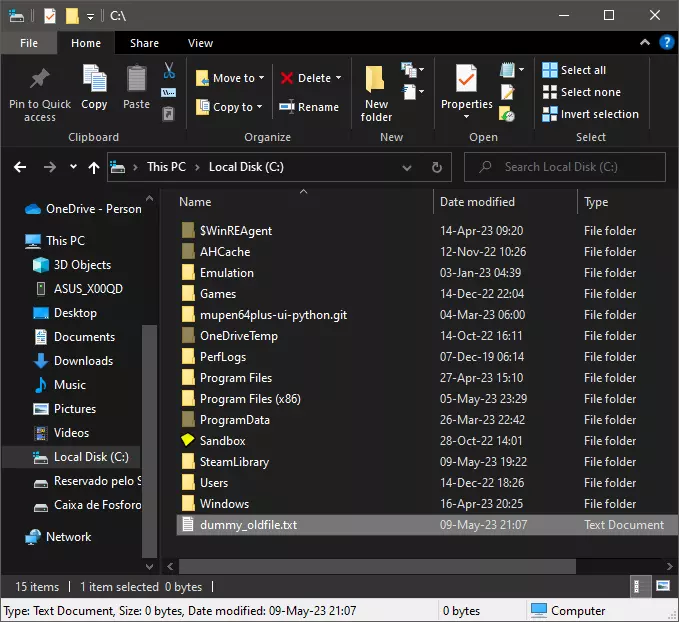The height and width of the screenshot is (622, 679).
Task: Open the View ribbon tab
Action: [x=200, y=43]
